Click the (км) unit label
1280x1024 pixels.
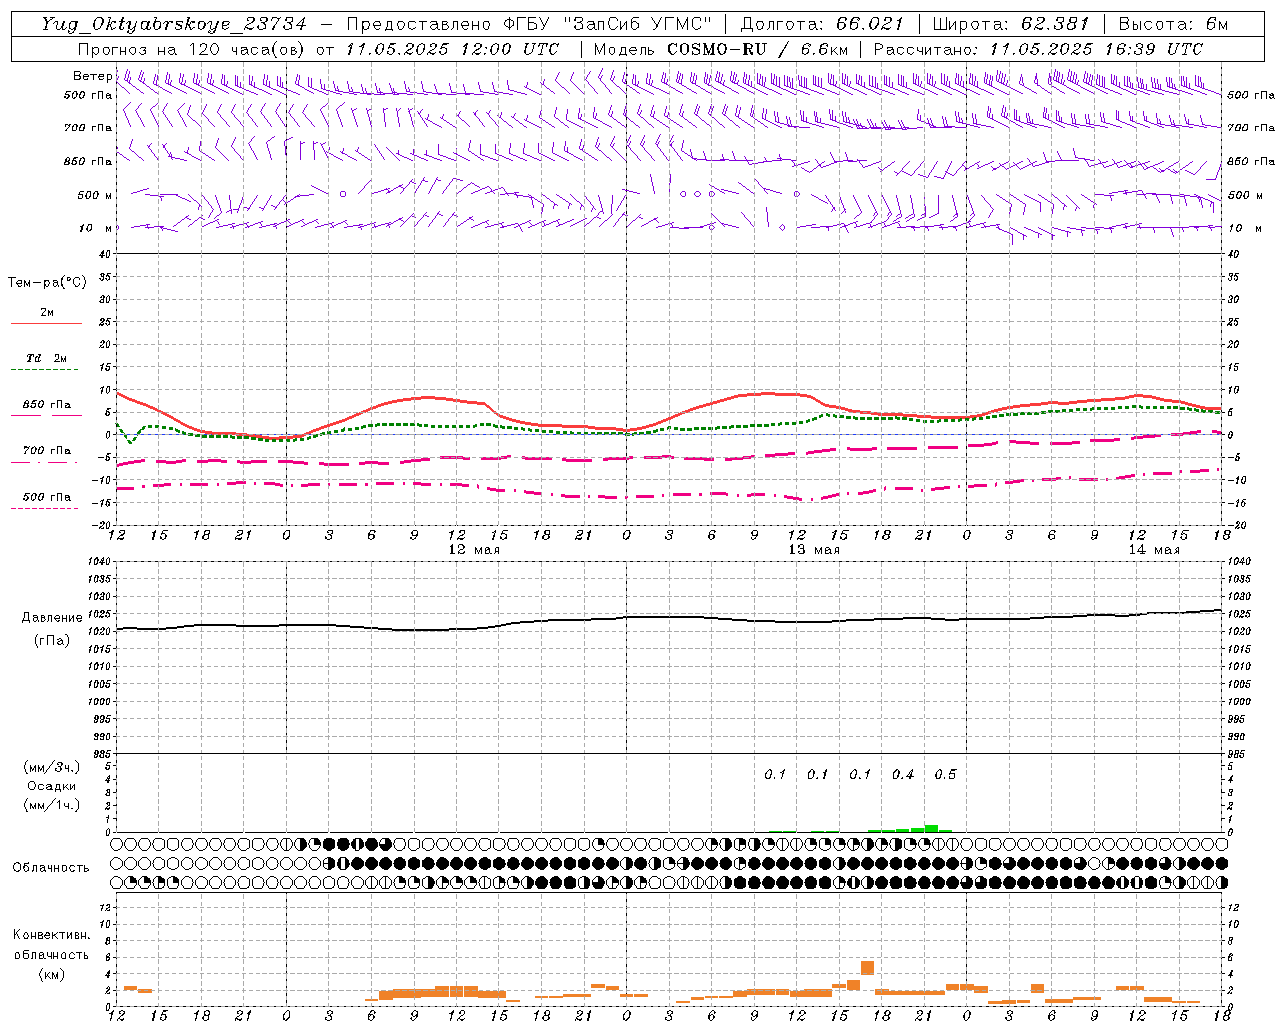pos(52,974)
